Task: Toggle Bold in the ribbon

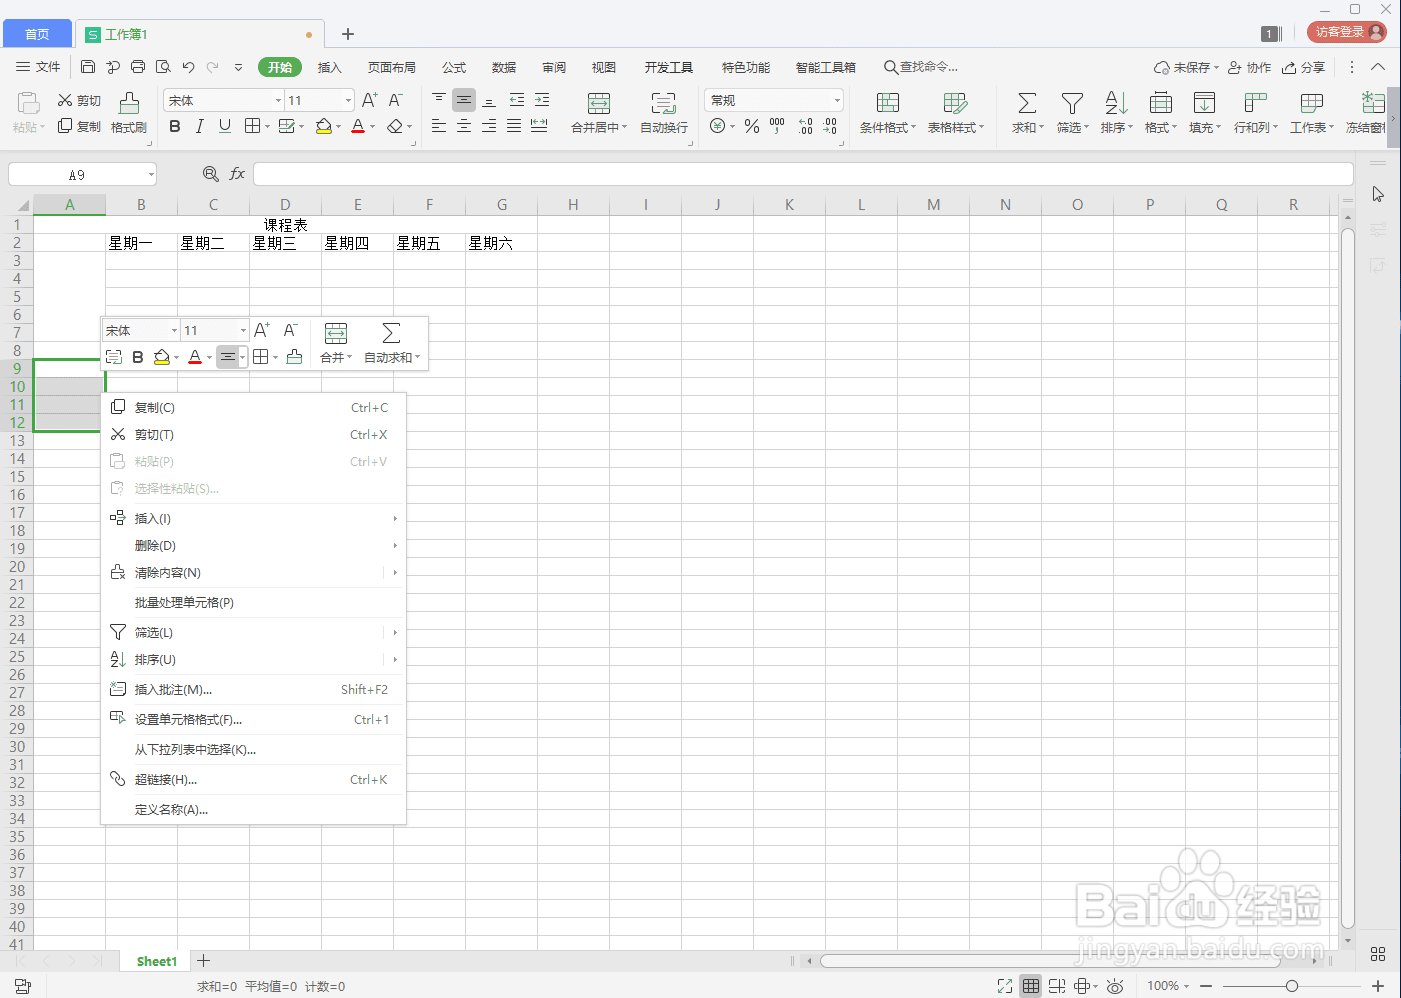Action: 175,126
